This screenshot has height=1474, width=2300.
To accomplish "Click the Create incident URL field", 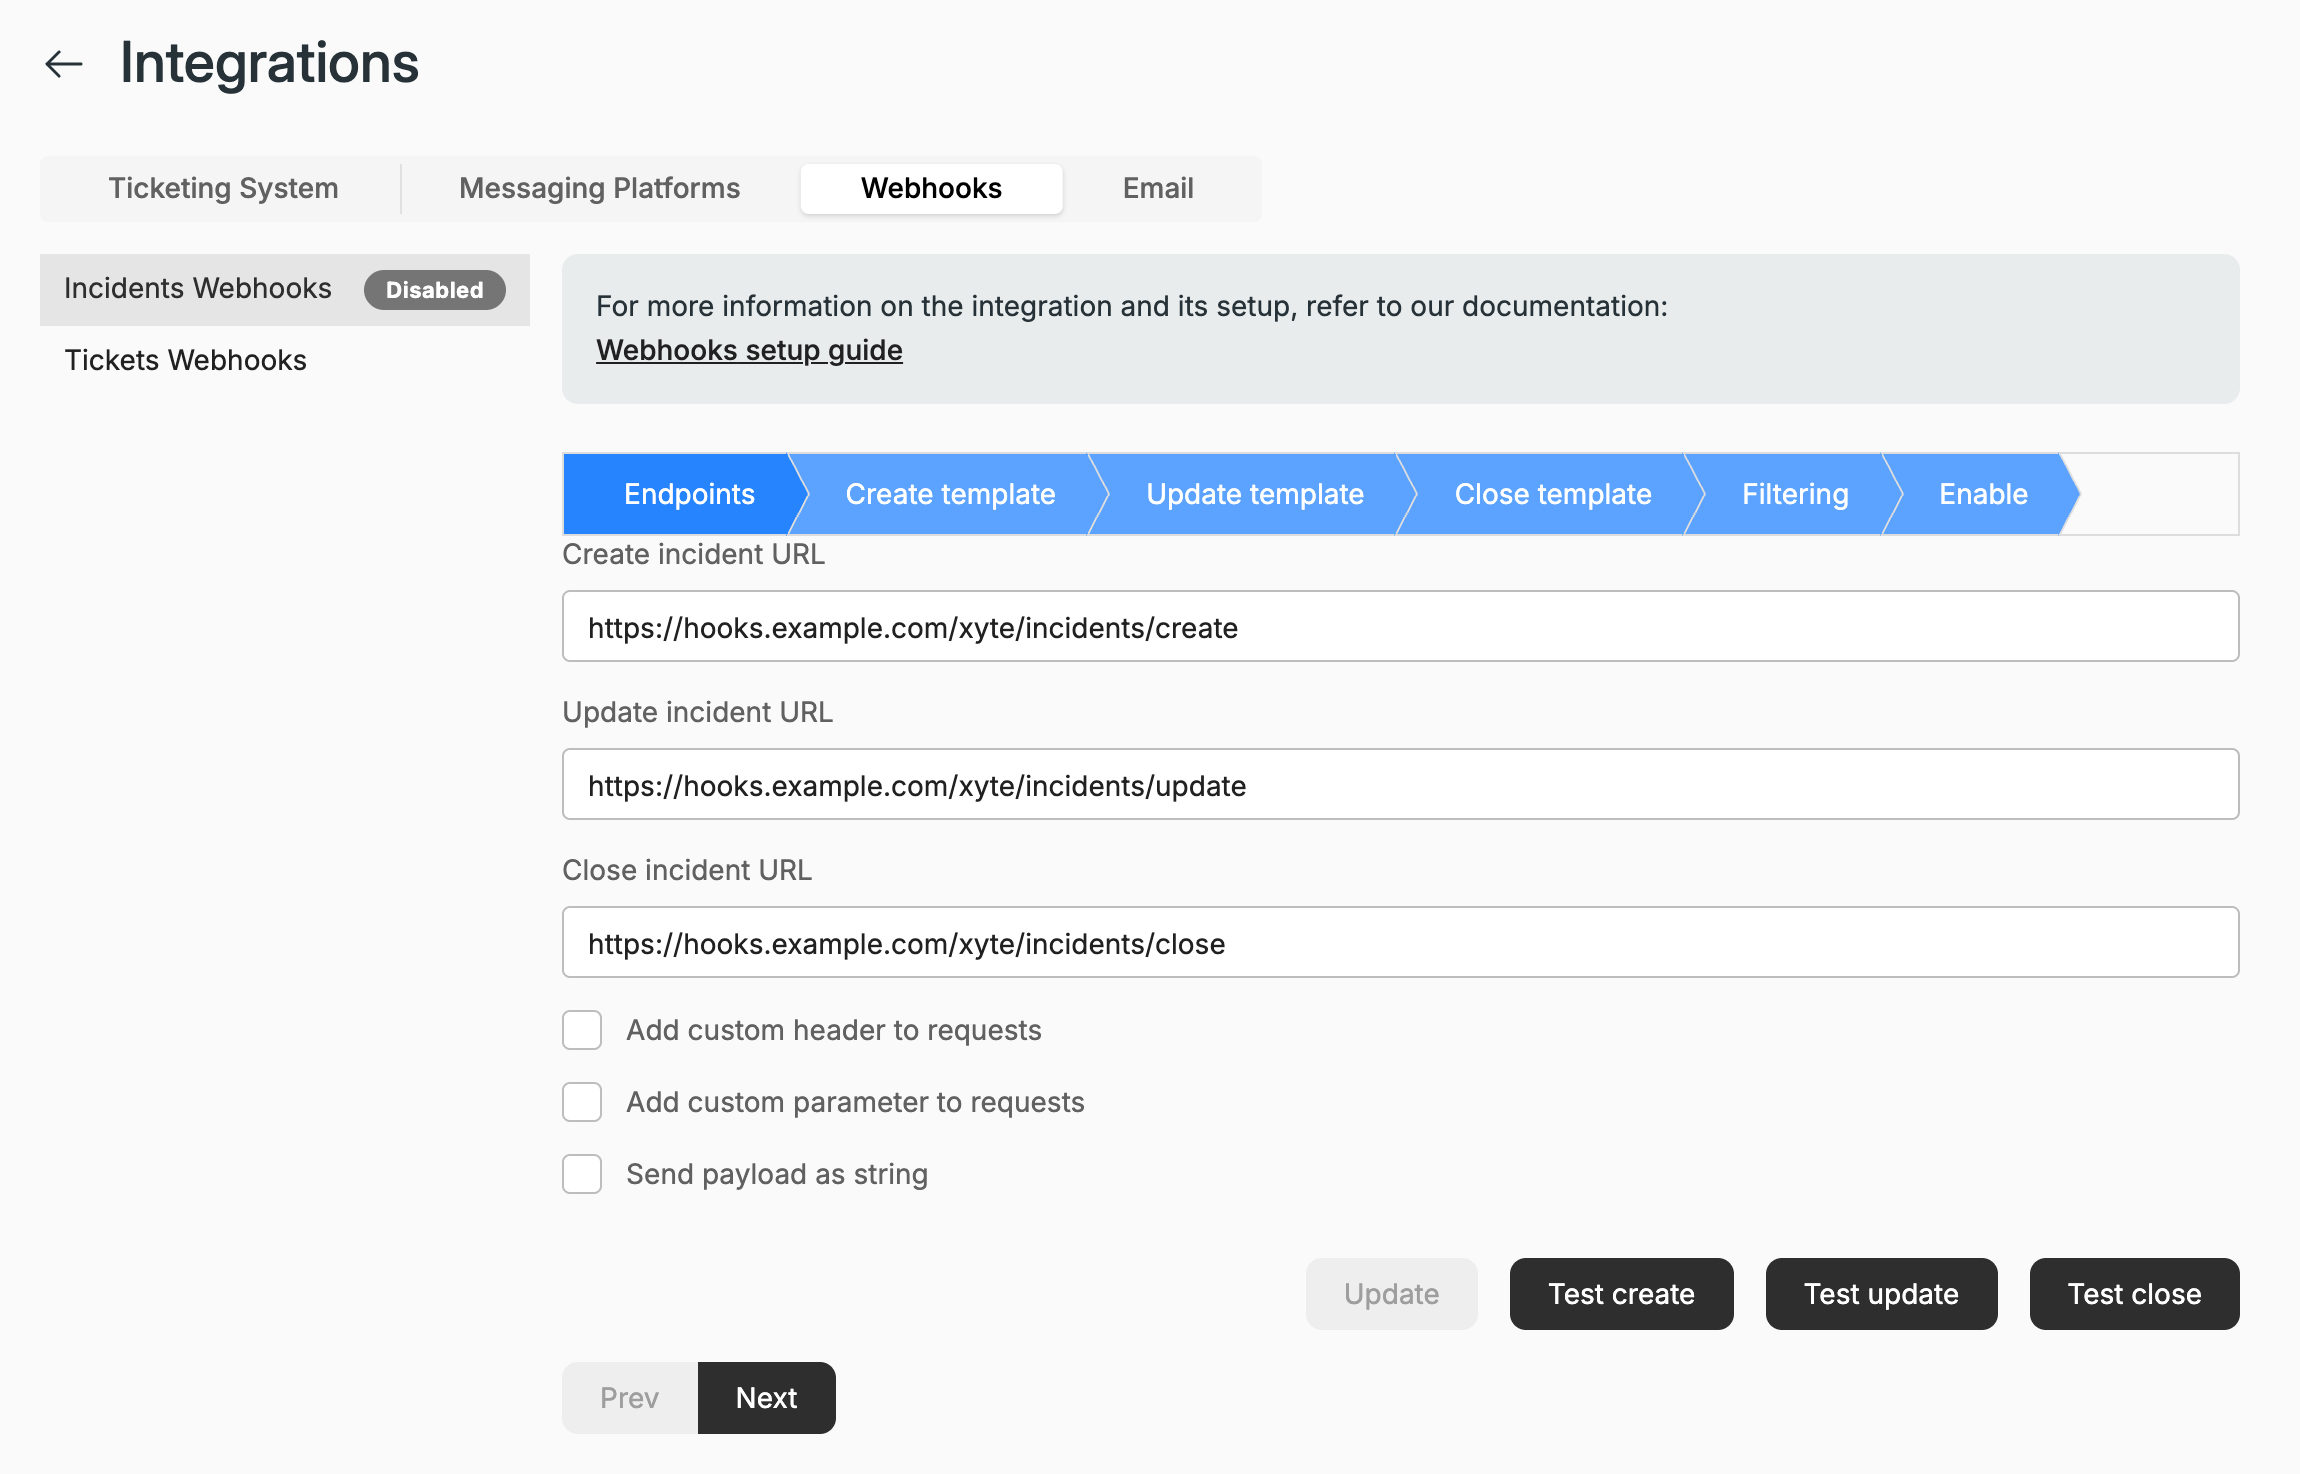I will 1400,626.
